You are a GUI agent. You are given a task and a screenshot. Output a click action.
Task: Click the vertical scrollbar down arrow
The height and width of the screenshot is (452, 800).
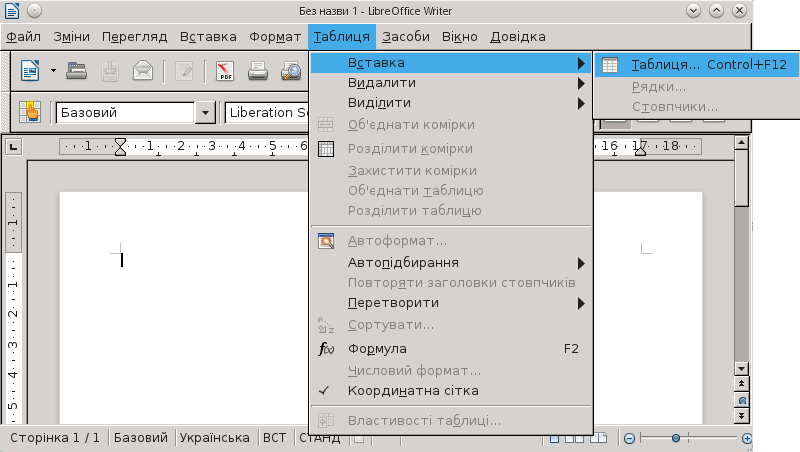click(741, 368)
